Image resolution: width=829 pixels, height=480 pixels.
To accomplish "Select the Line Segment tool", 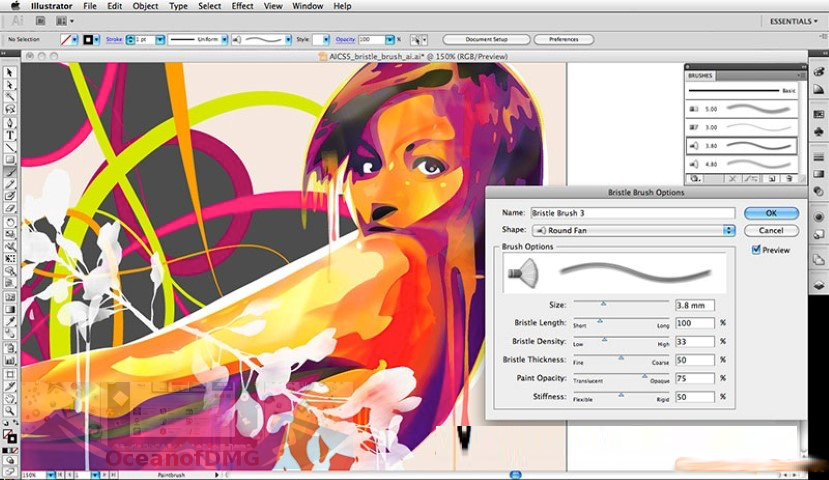I will click(10, 147).
